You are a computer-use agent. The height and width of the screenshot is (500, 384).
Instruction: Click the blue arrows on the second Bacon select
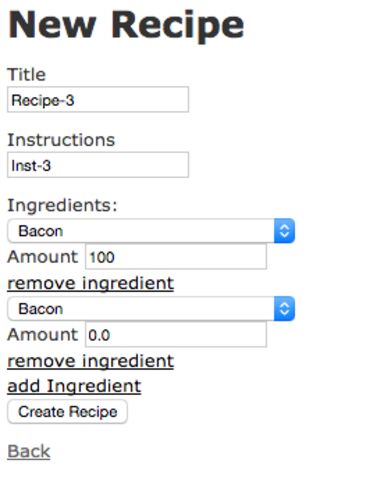coord(284,309)
